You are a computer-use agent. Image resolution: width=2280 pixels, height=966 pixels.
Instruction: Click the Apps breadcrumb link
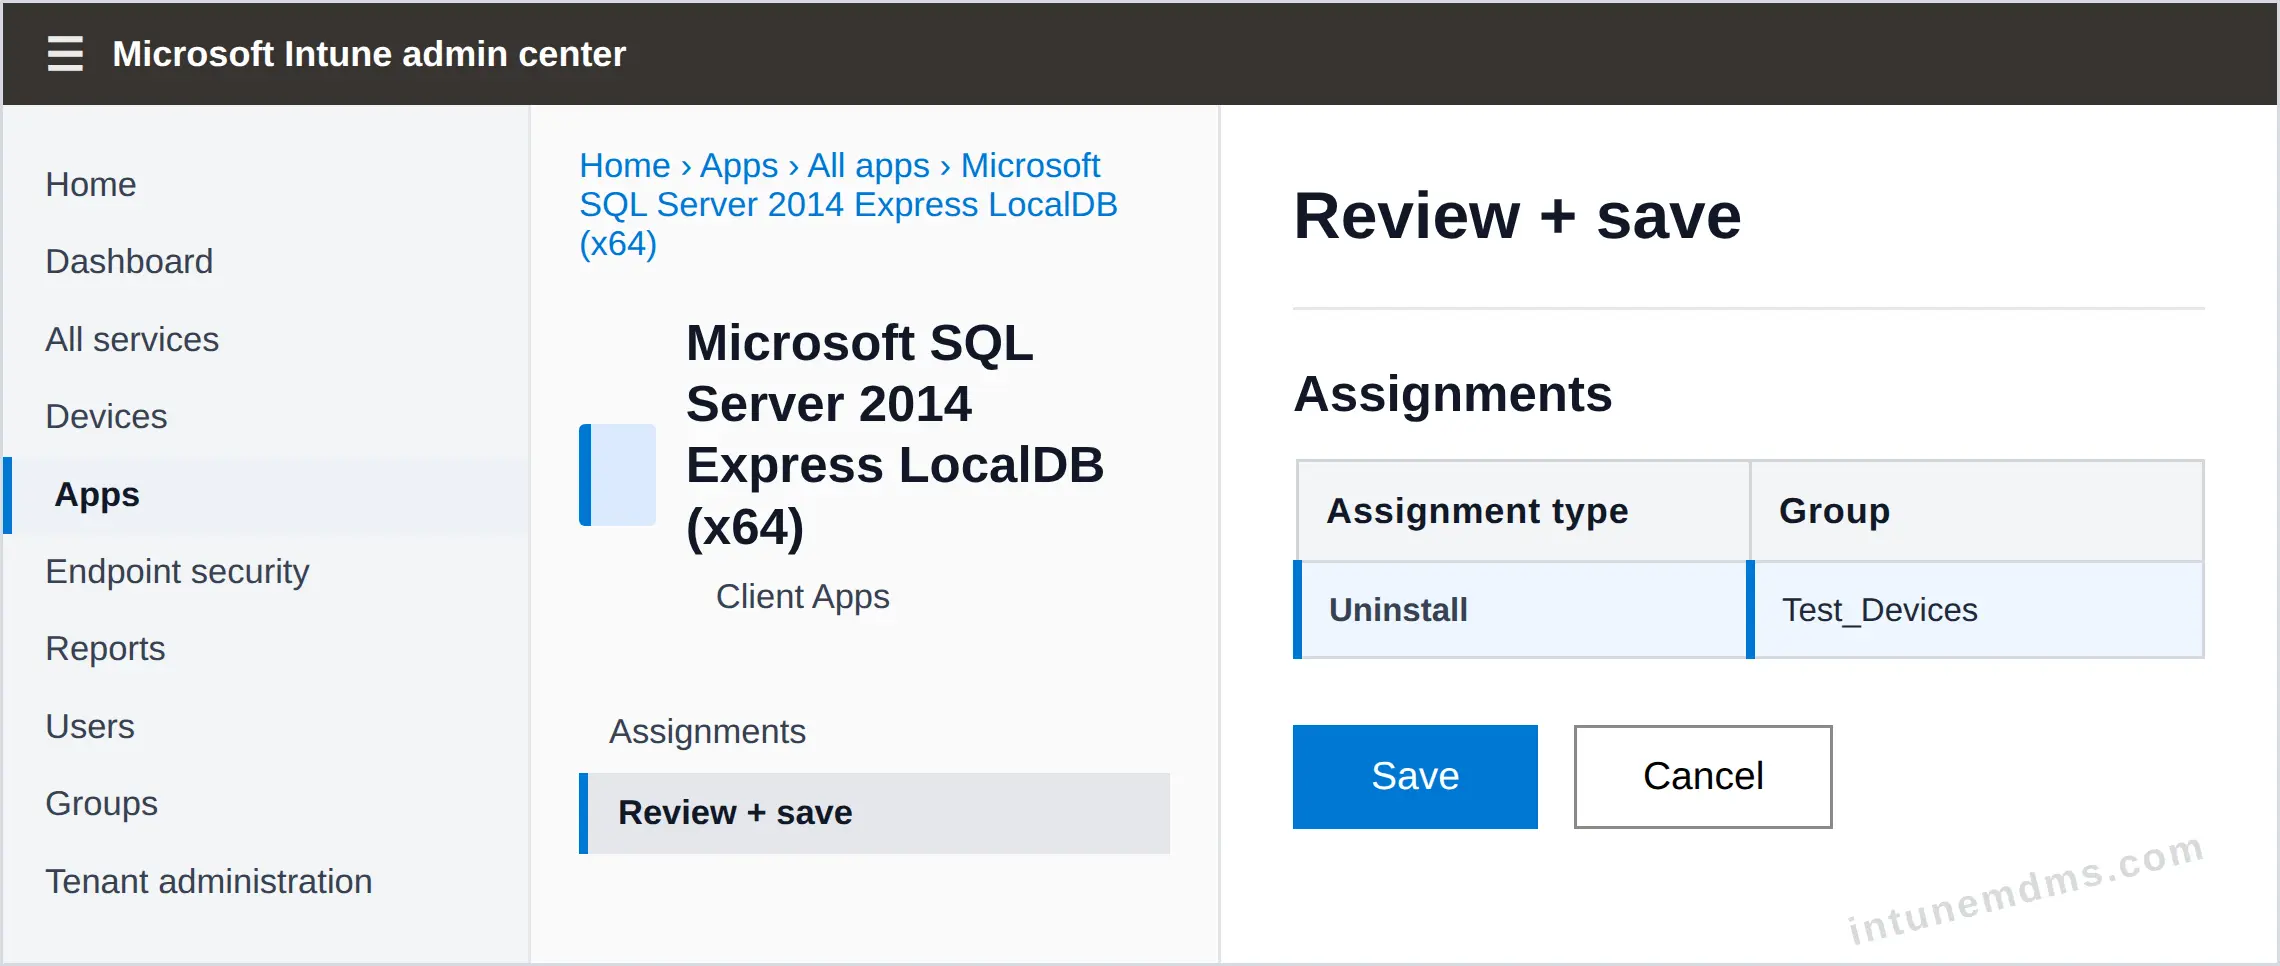coord(739,165)
